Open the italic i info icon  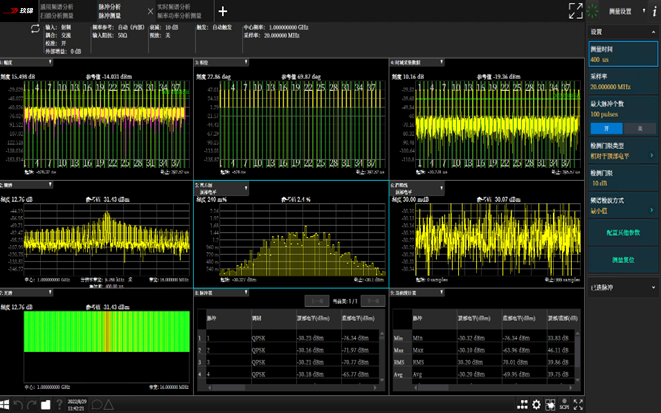[654, 11]
